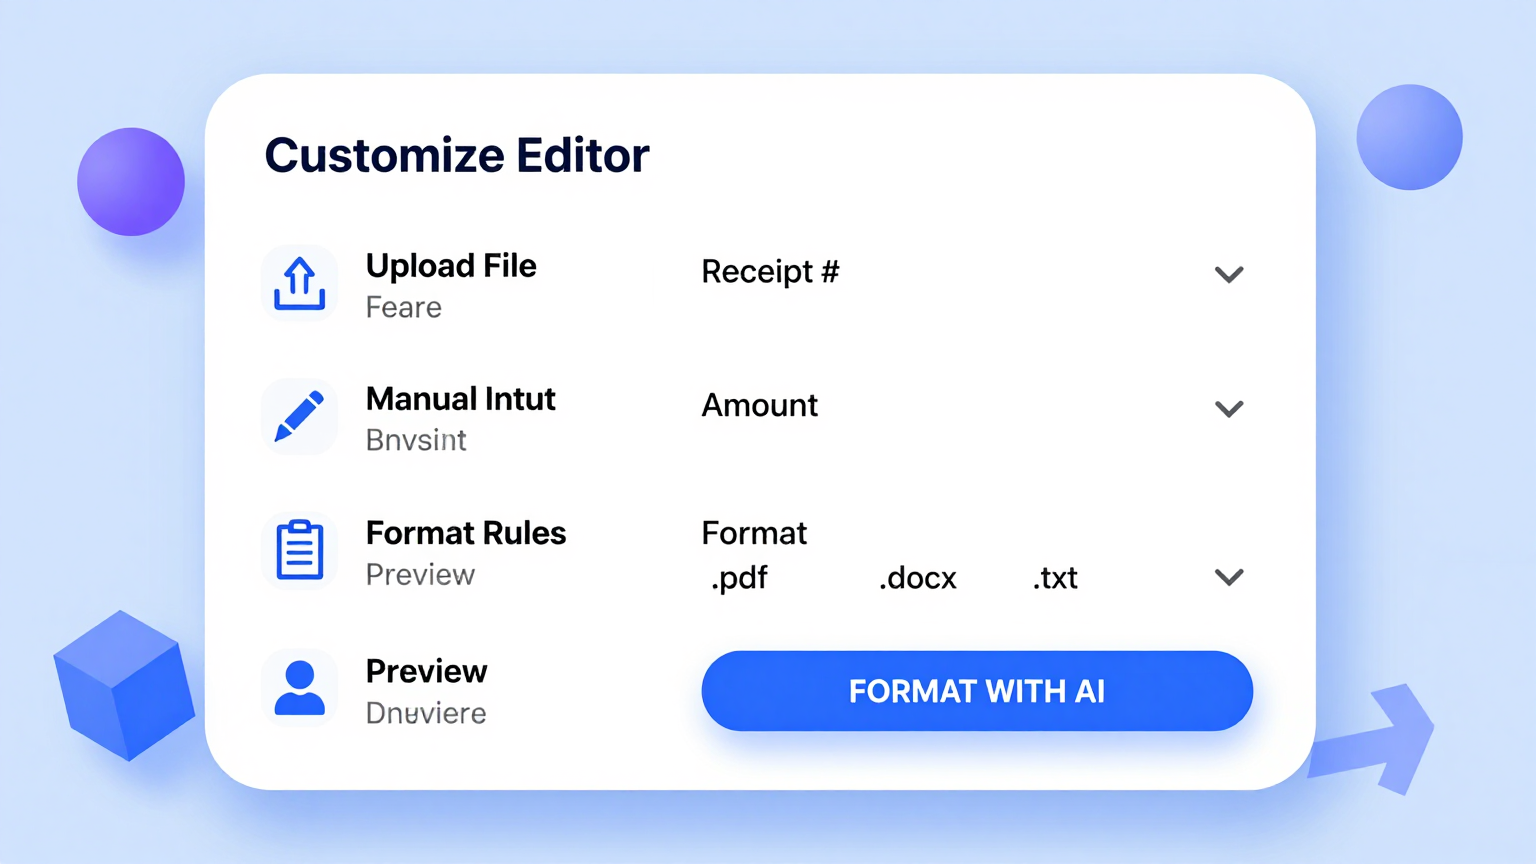Expand the Format file-type dropdown
This screenshot has height=864, width=1536.
[1229, 577]
